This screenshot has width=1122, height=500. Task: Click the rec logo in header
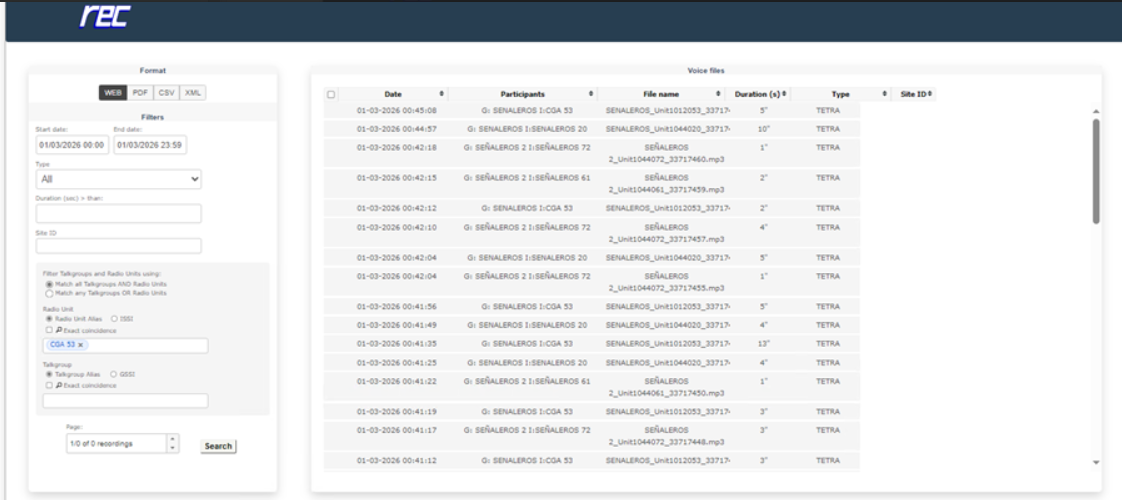pyautogui.click(x=104, y=16)
